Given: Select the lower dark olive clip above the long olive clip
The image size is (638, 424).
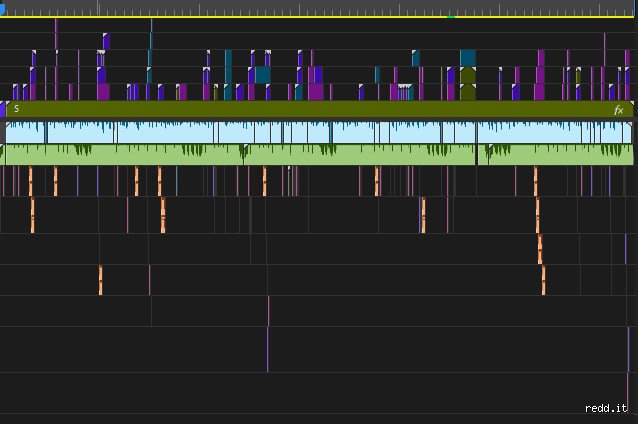Looking at the screenshot, I should [468, 92].
